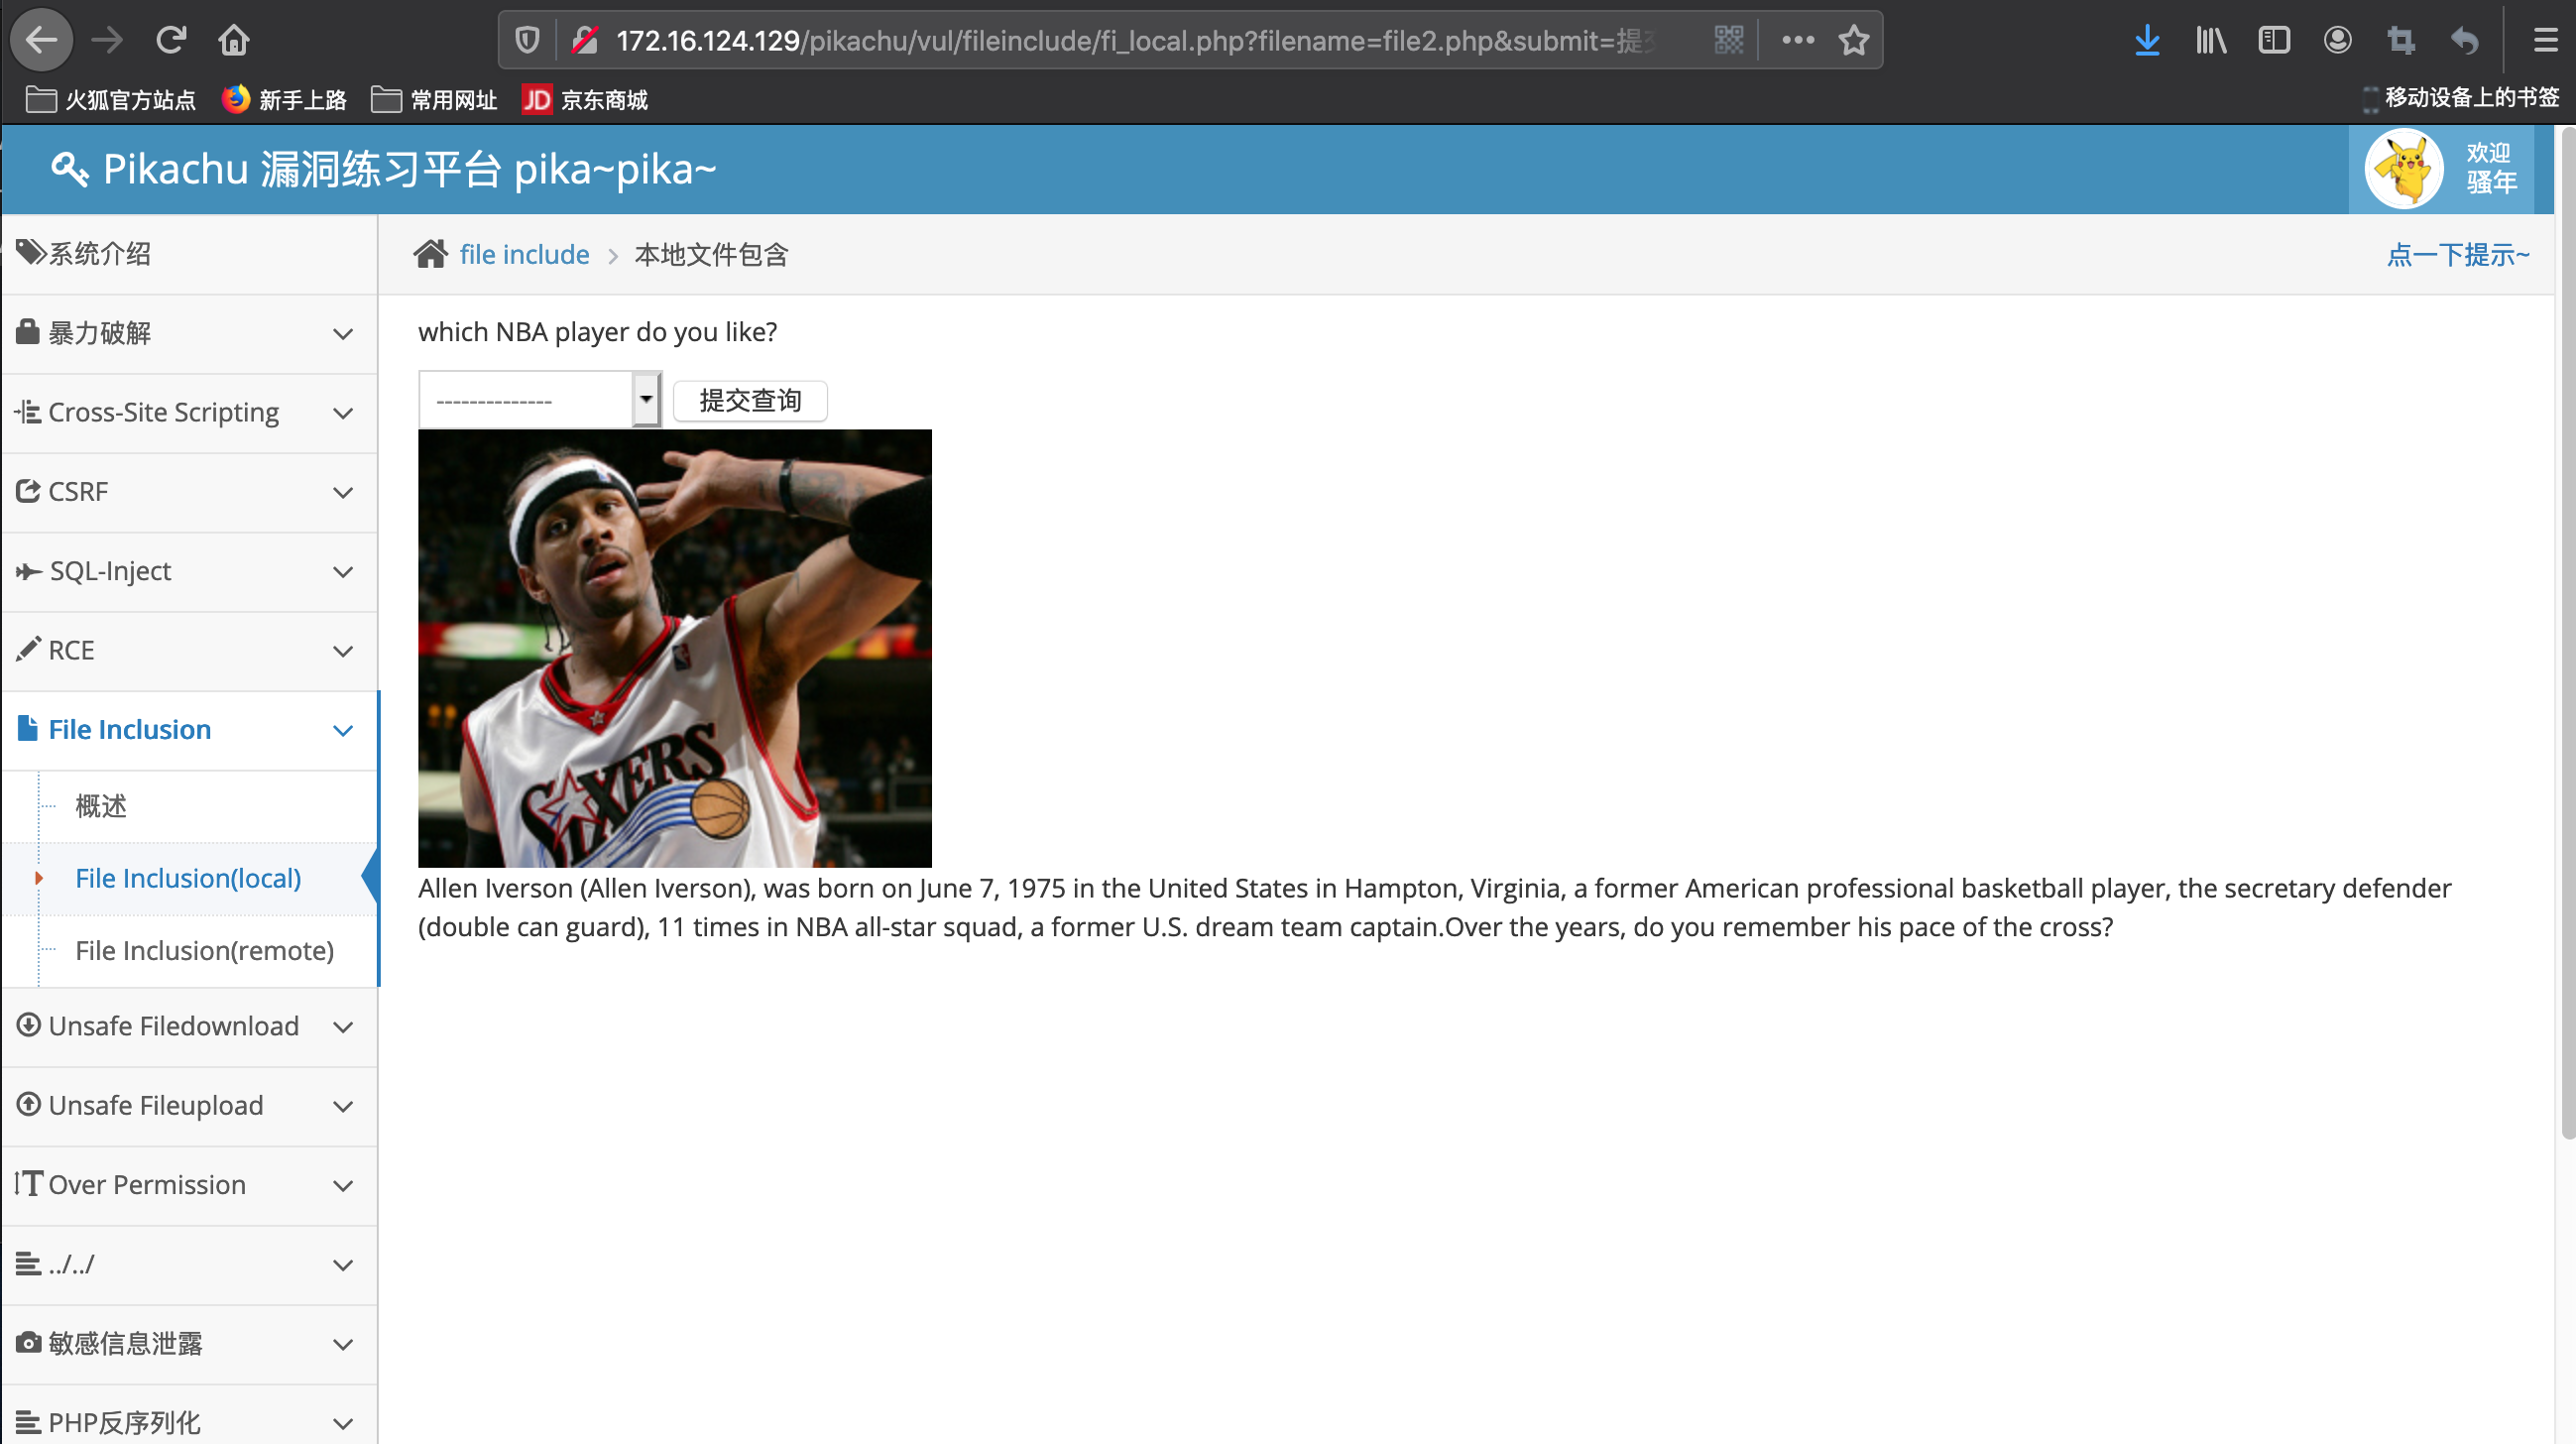Open the downloads arrow icon
Screen dimensions: 2576x1444
coord(2146,40)
